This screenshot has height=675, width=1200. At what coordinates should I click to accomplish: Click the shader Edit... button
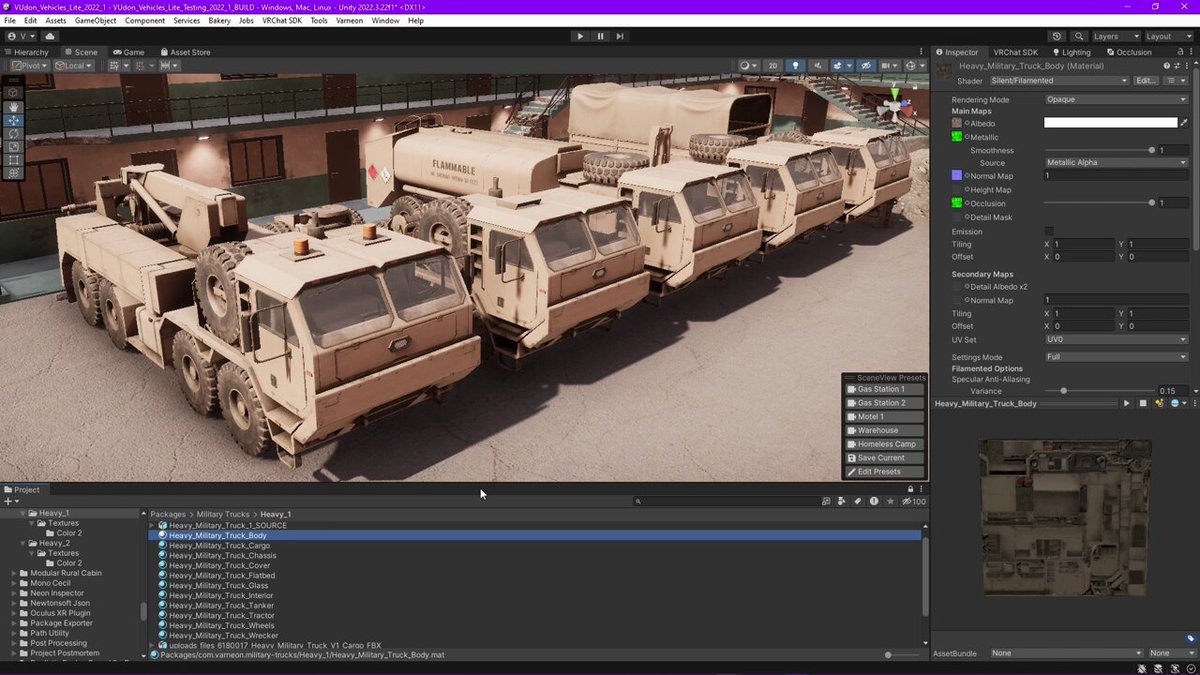pyautogui.click(x=1146, y=81)
